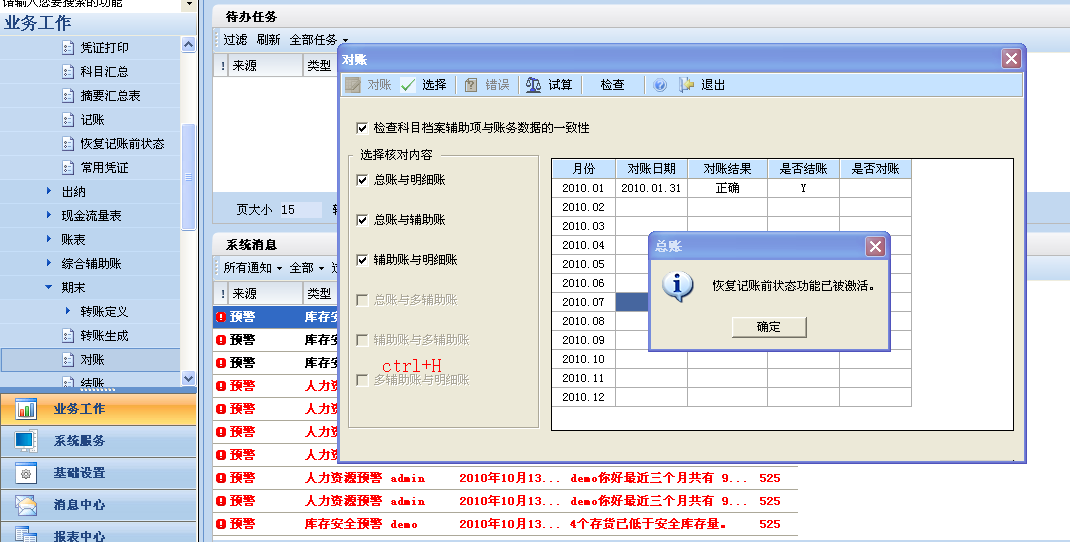This screenshot has width=1070, height=542.
Task: Click the 错误 toolbar icon
Action: click(471, 85)
